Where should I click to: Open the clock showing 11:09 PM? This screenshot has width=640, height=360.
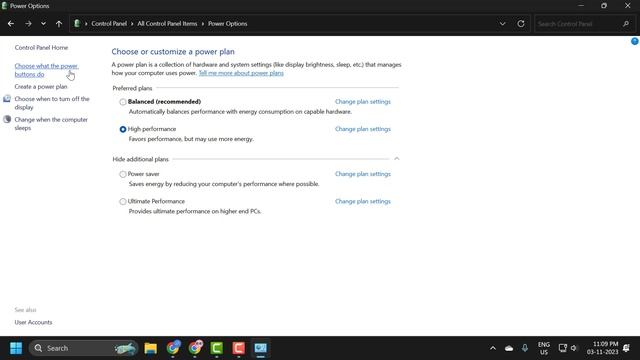602,348
